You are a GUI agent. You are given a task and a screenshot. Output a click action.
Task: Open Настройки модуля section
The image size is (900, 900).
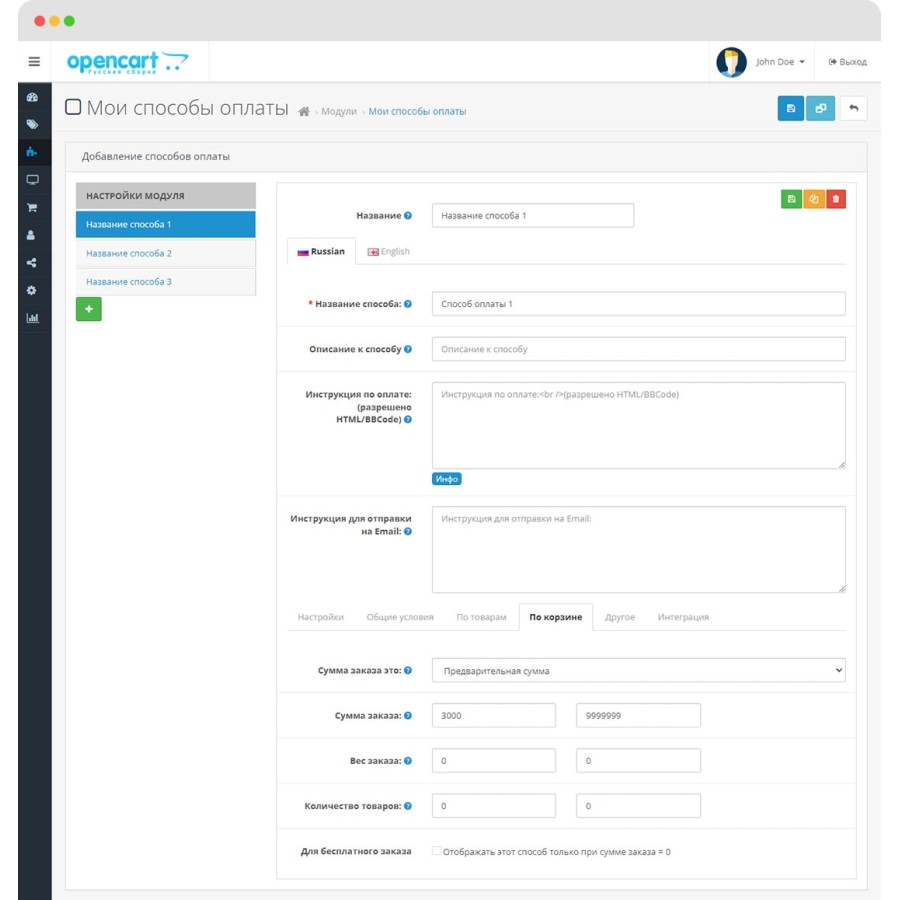tap(165, 196)
